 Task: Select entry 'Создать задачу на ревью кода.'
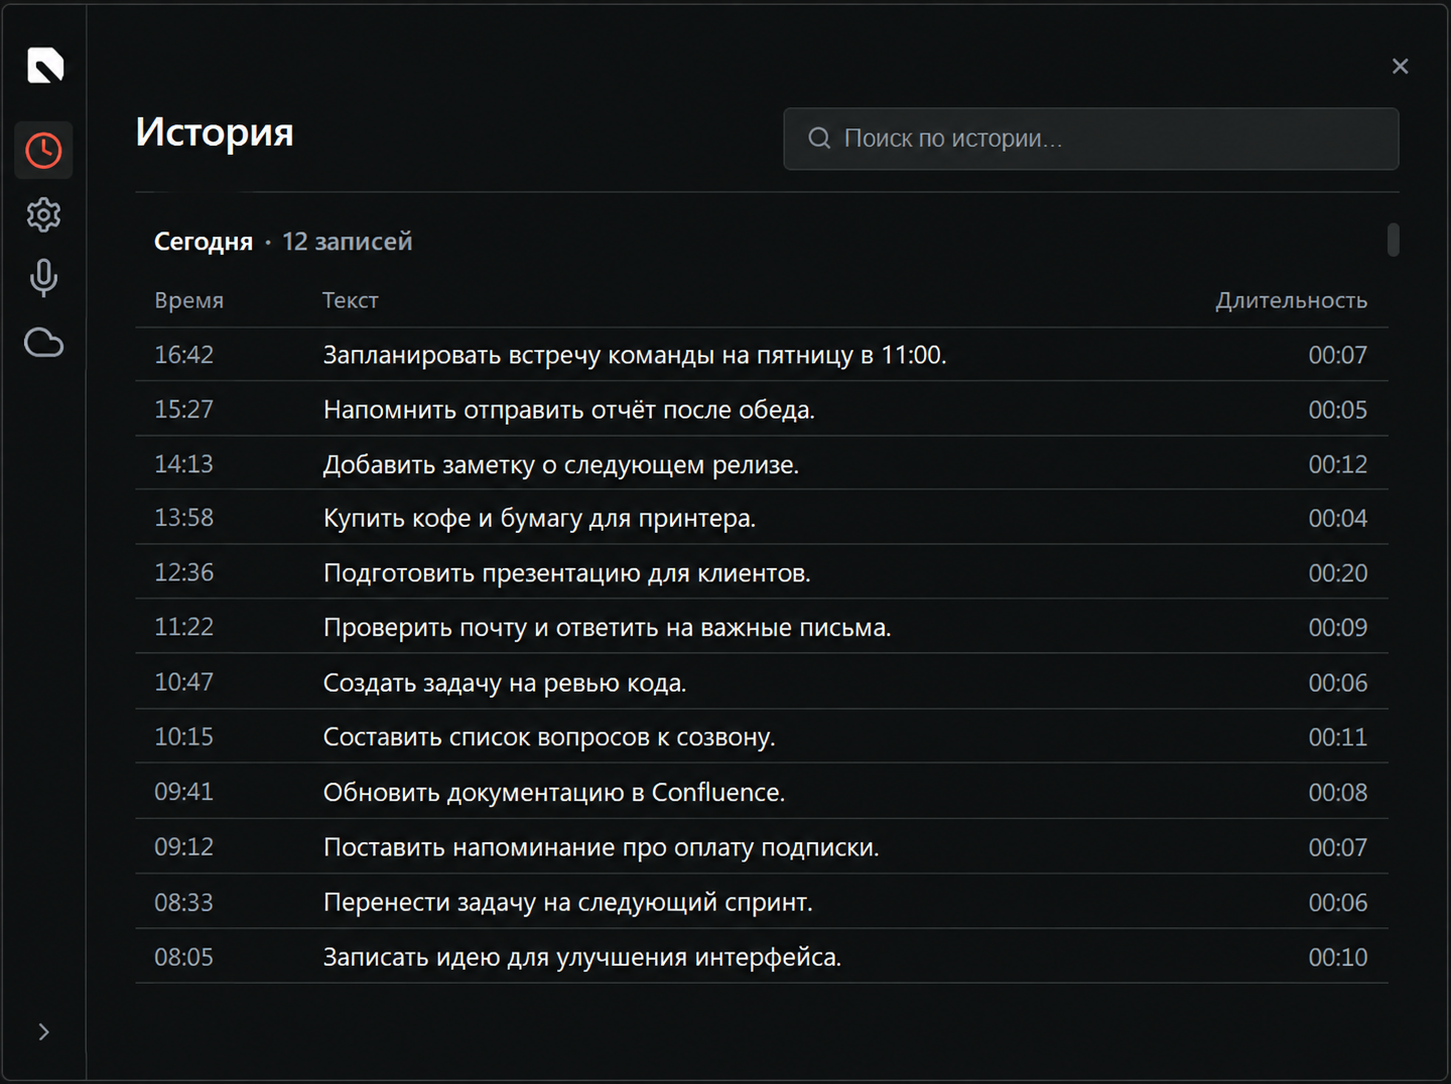(x=762, y=683)
